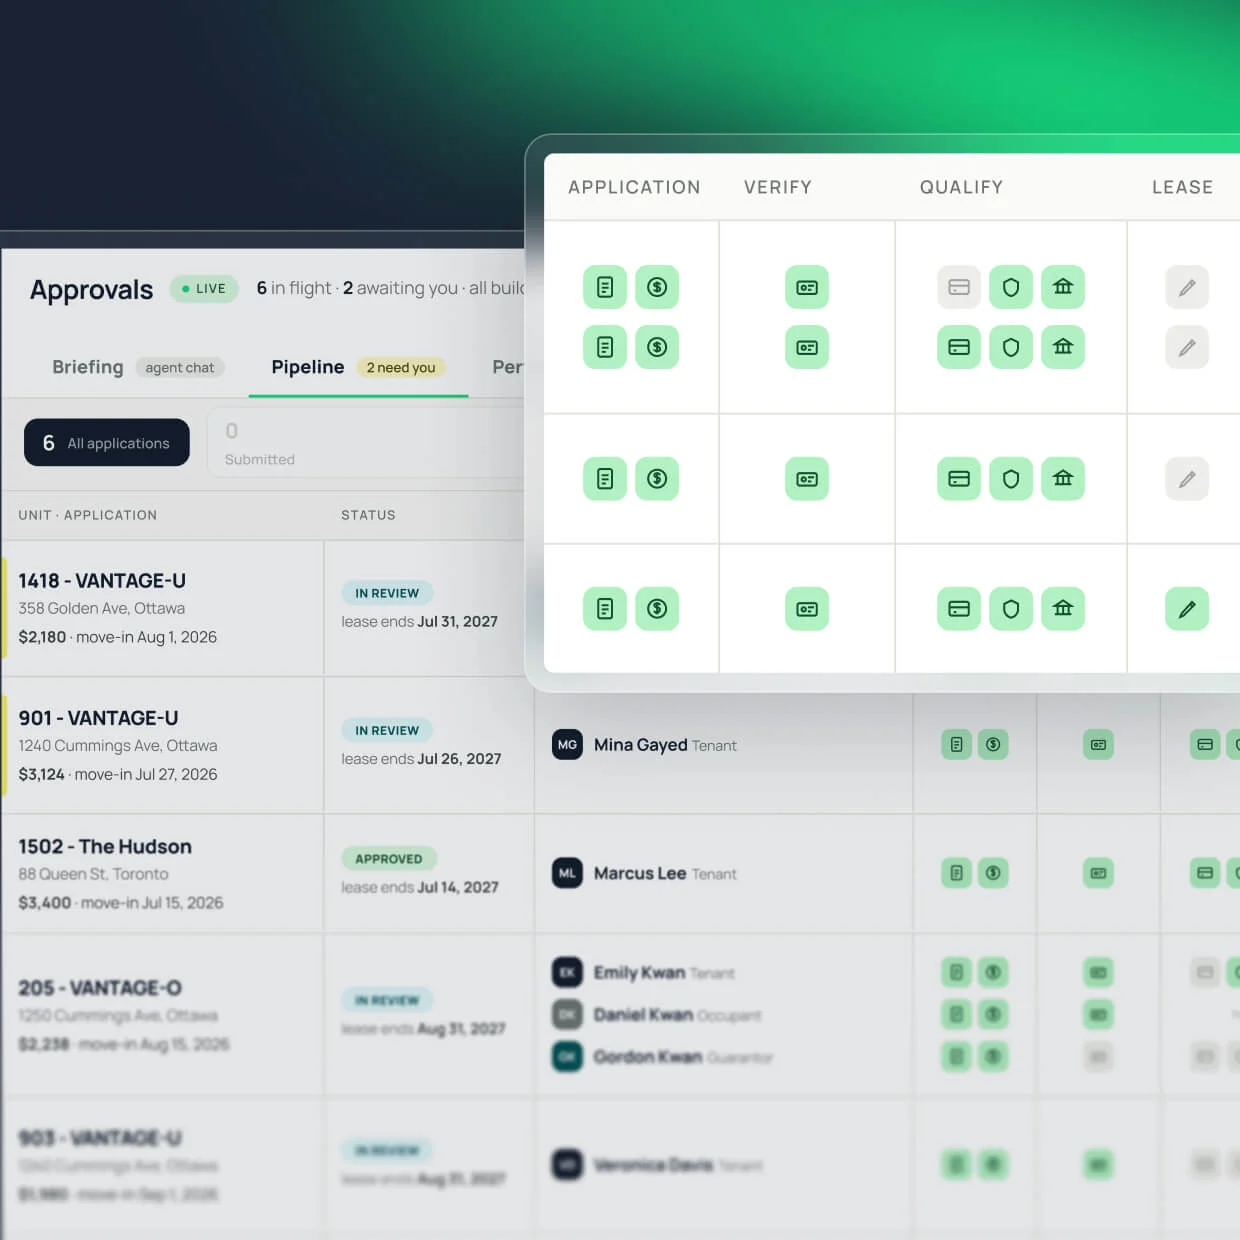Click the grey credit card icon in the magnified panel
Image resolution: width=1240 pixels, height=1240 pixels.
pos(958,287)
